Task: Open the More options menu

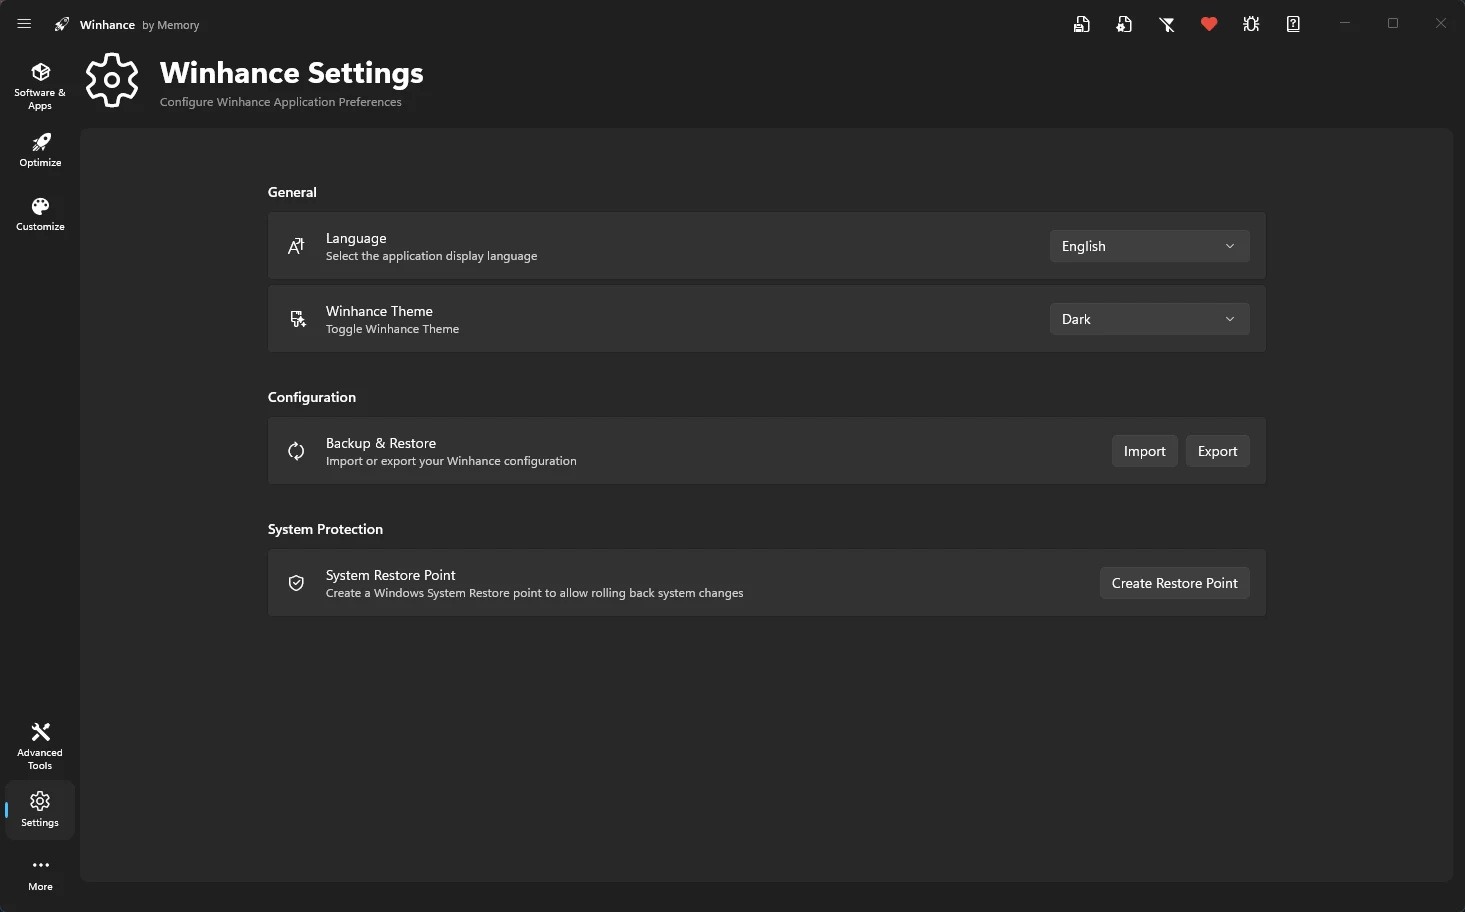Action: pos(40,874)
